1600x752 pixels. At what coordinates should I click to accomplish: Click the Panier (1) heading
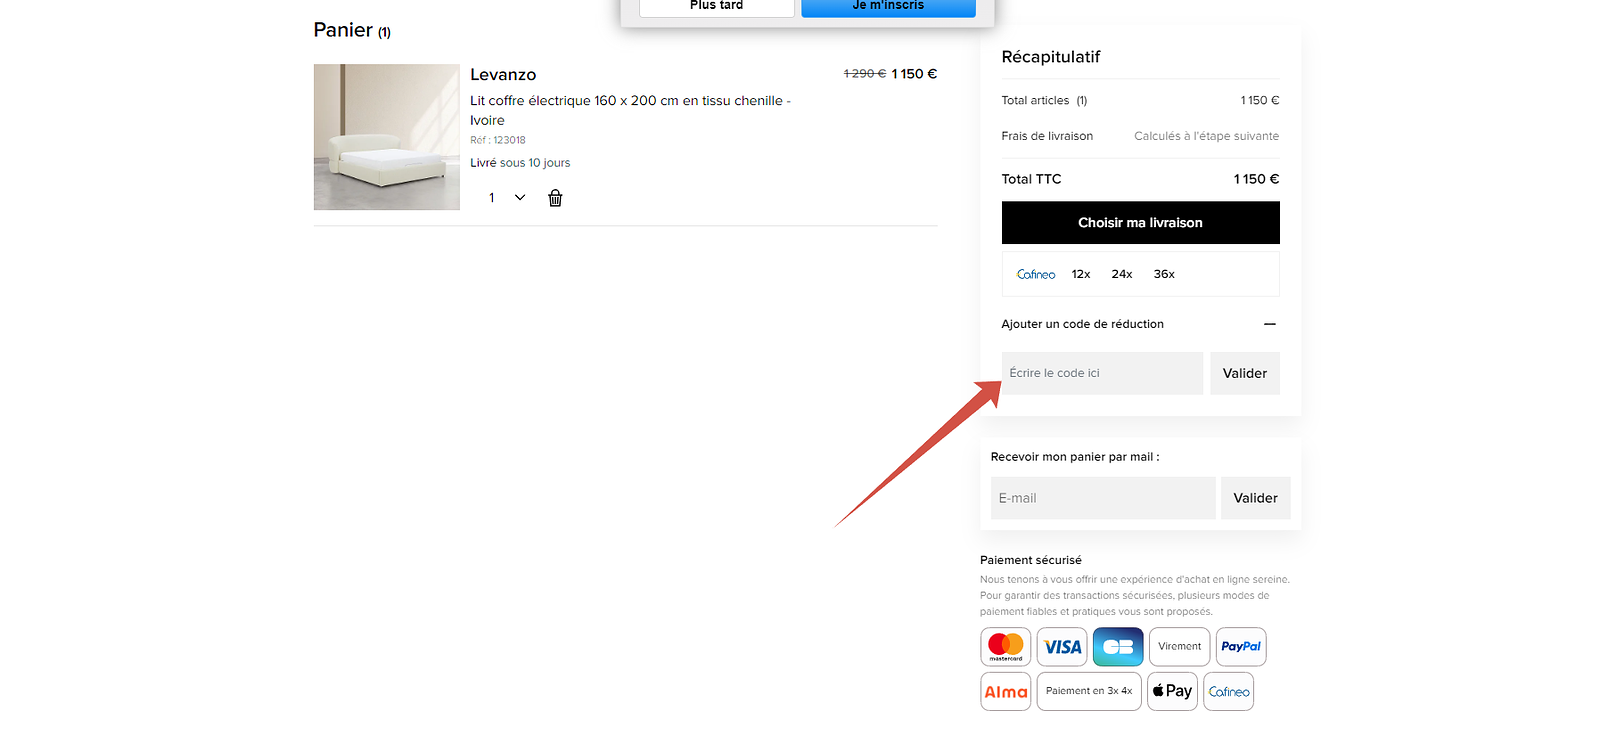click(x=352, y=30)
